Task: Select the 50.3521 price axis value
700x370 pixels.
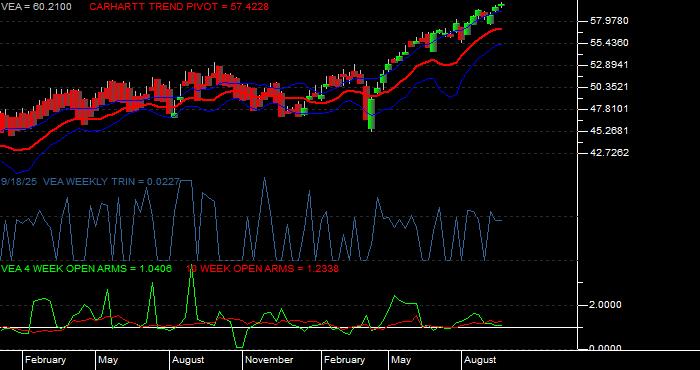Action: click(x=609, y=87)
